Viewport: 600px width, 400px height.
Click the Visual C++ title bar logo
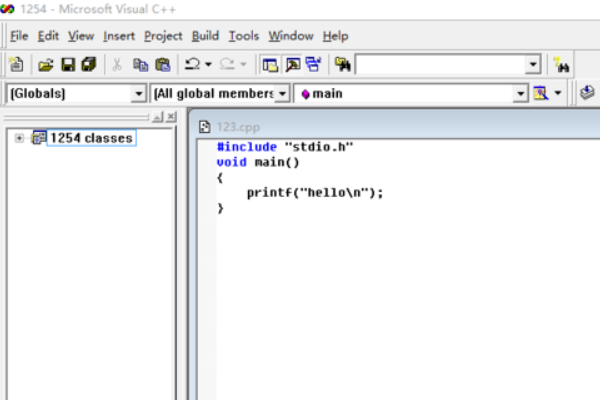click(7, 8)
